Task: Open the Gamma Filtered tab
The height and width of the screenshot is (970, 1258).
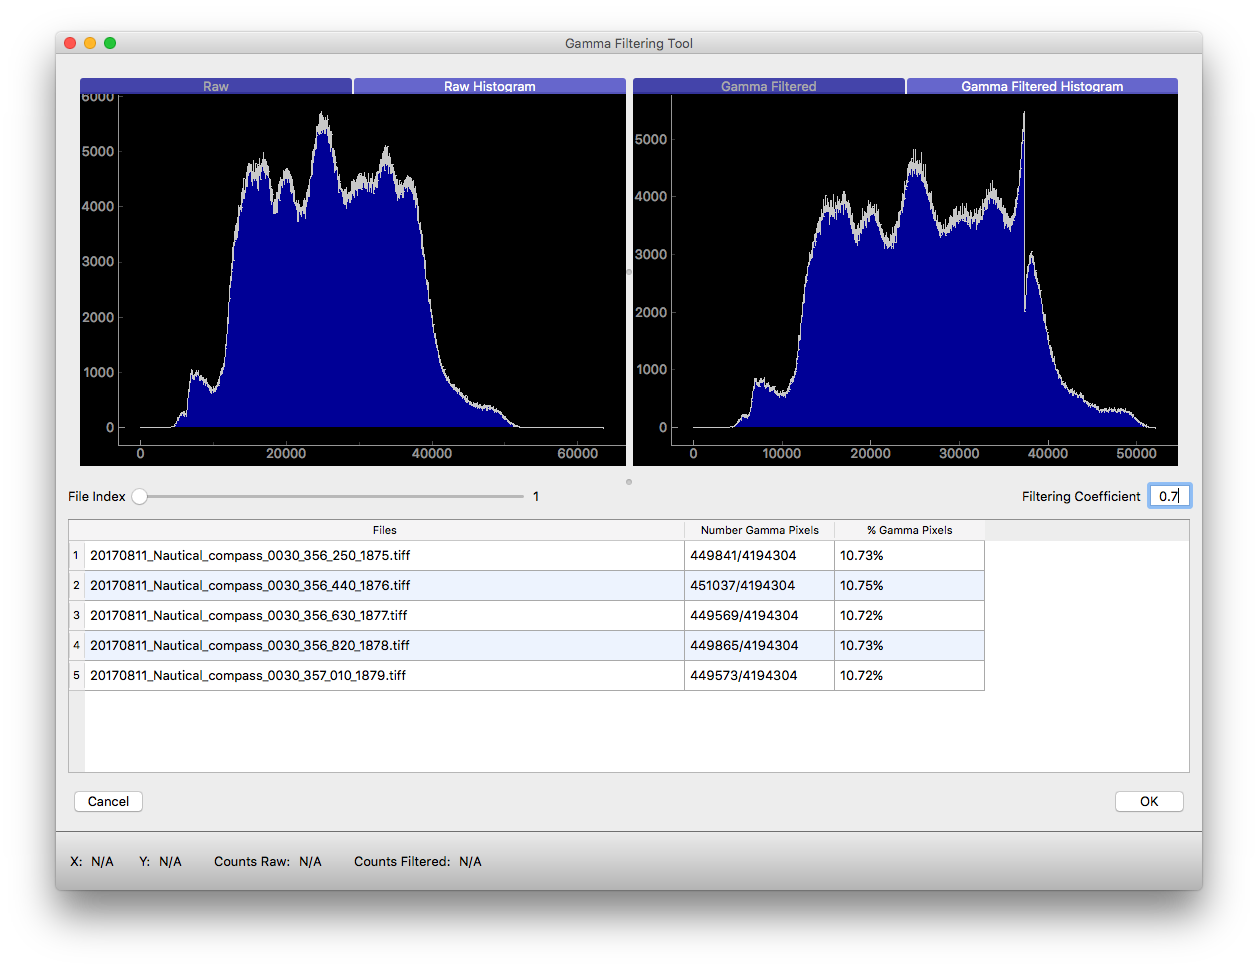Action: (x=768, y=86)
